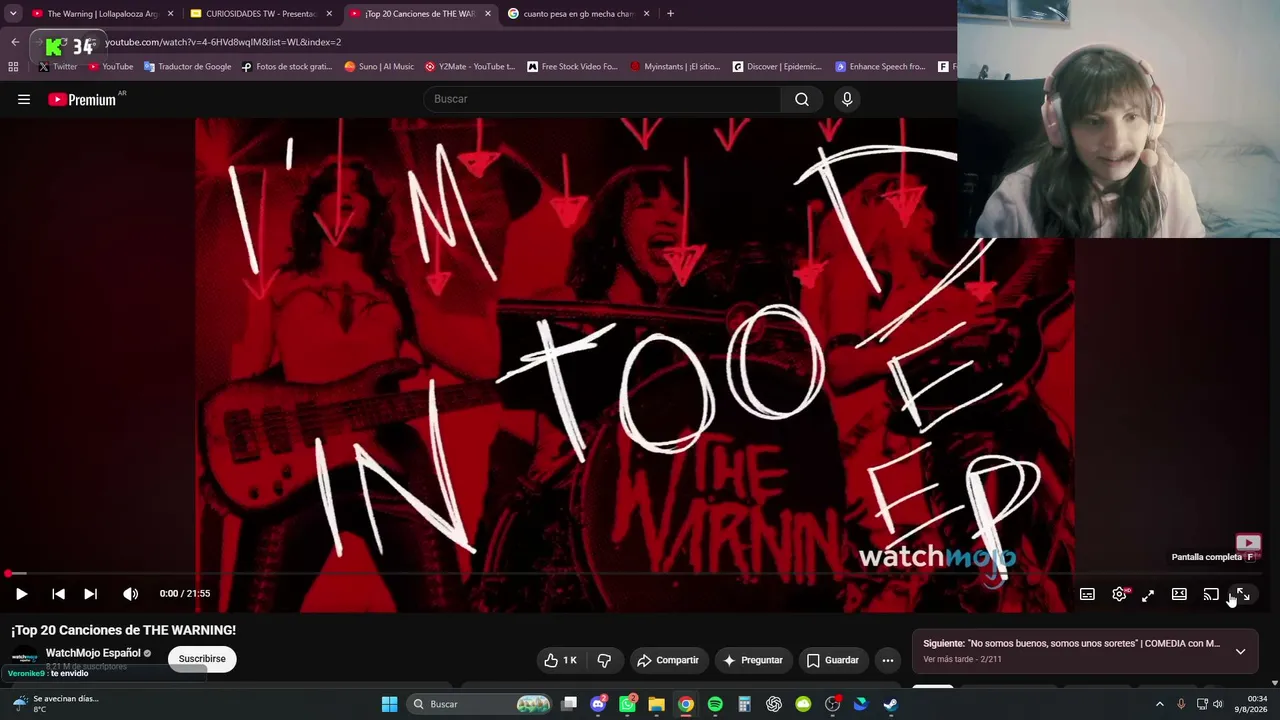The image size is (1280, 720).
Task: Go back to the previous page
Action: [15, 42]
